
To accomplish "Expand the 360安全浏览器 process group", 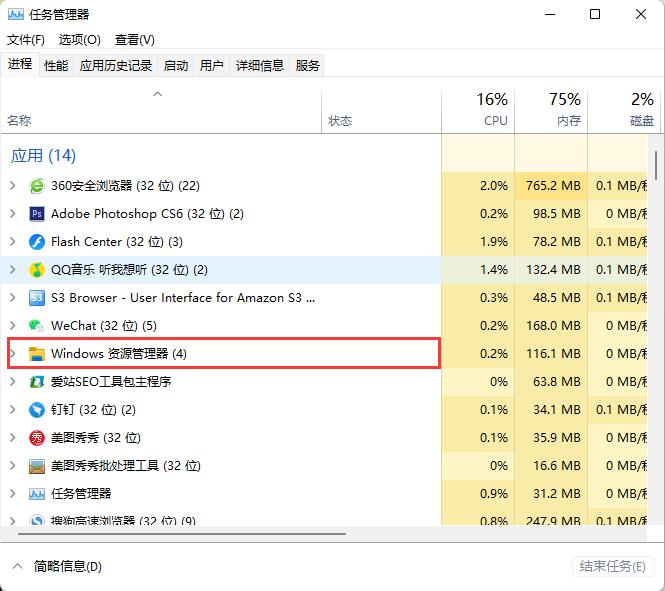I will [13, 186].
